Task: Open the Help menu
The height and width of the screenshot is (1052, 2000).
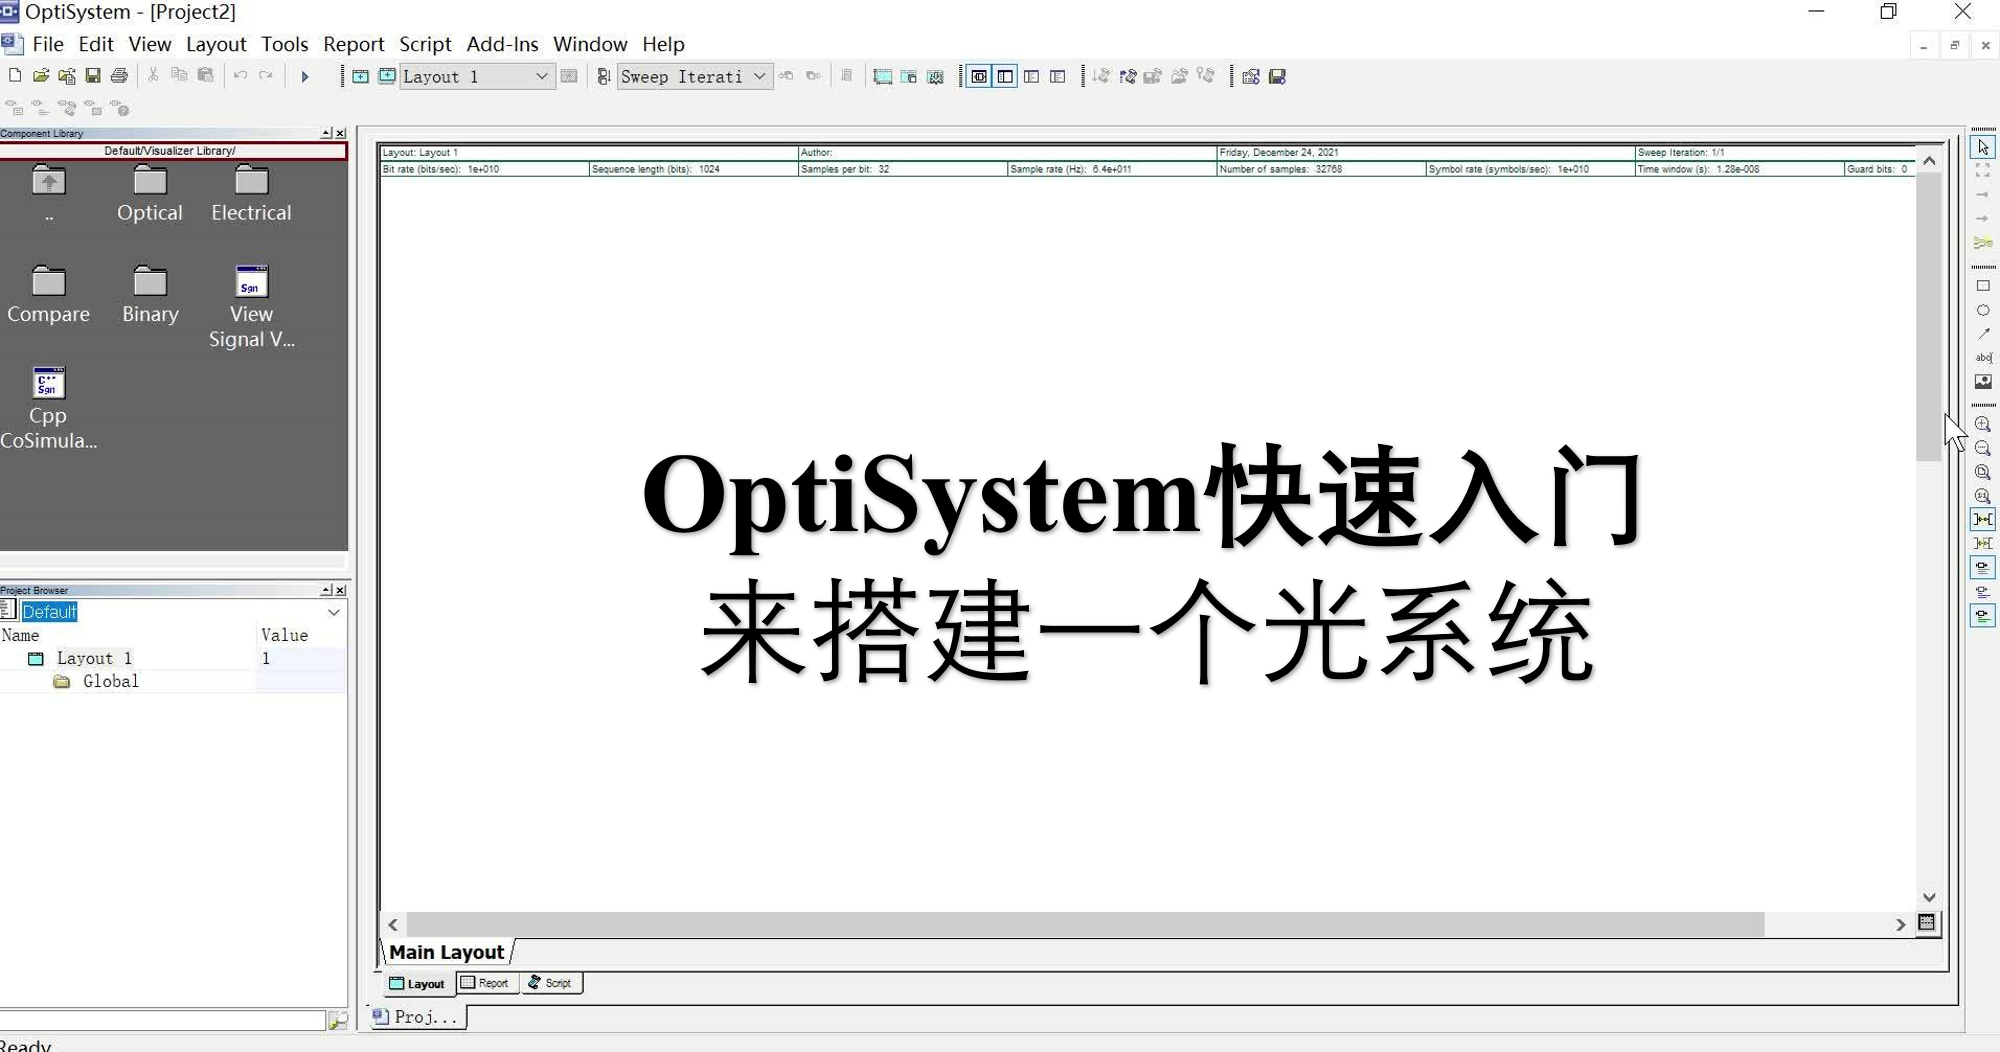Action: pyautogui.click(x=663, y=44)
